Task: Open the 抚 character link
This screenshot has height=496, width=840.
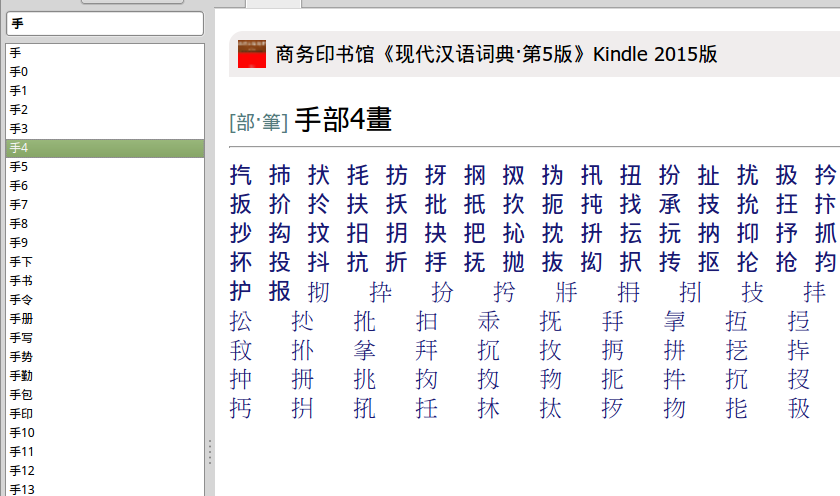Action: click(475, 262)
